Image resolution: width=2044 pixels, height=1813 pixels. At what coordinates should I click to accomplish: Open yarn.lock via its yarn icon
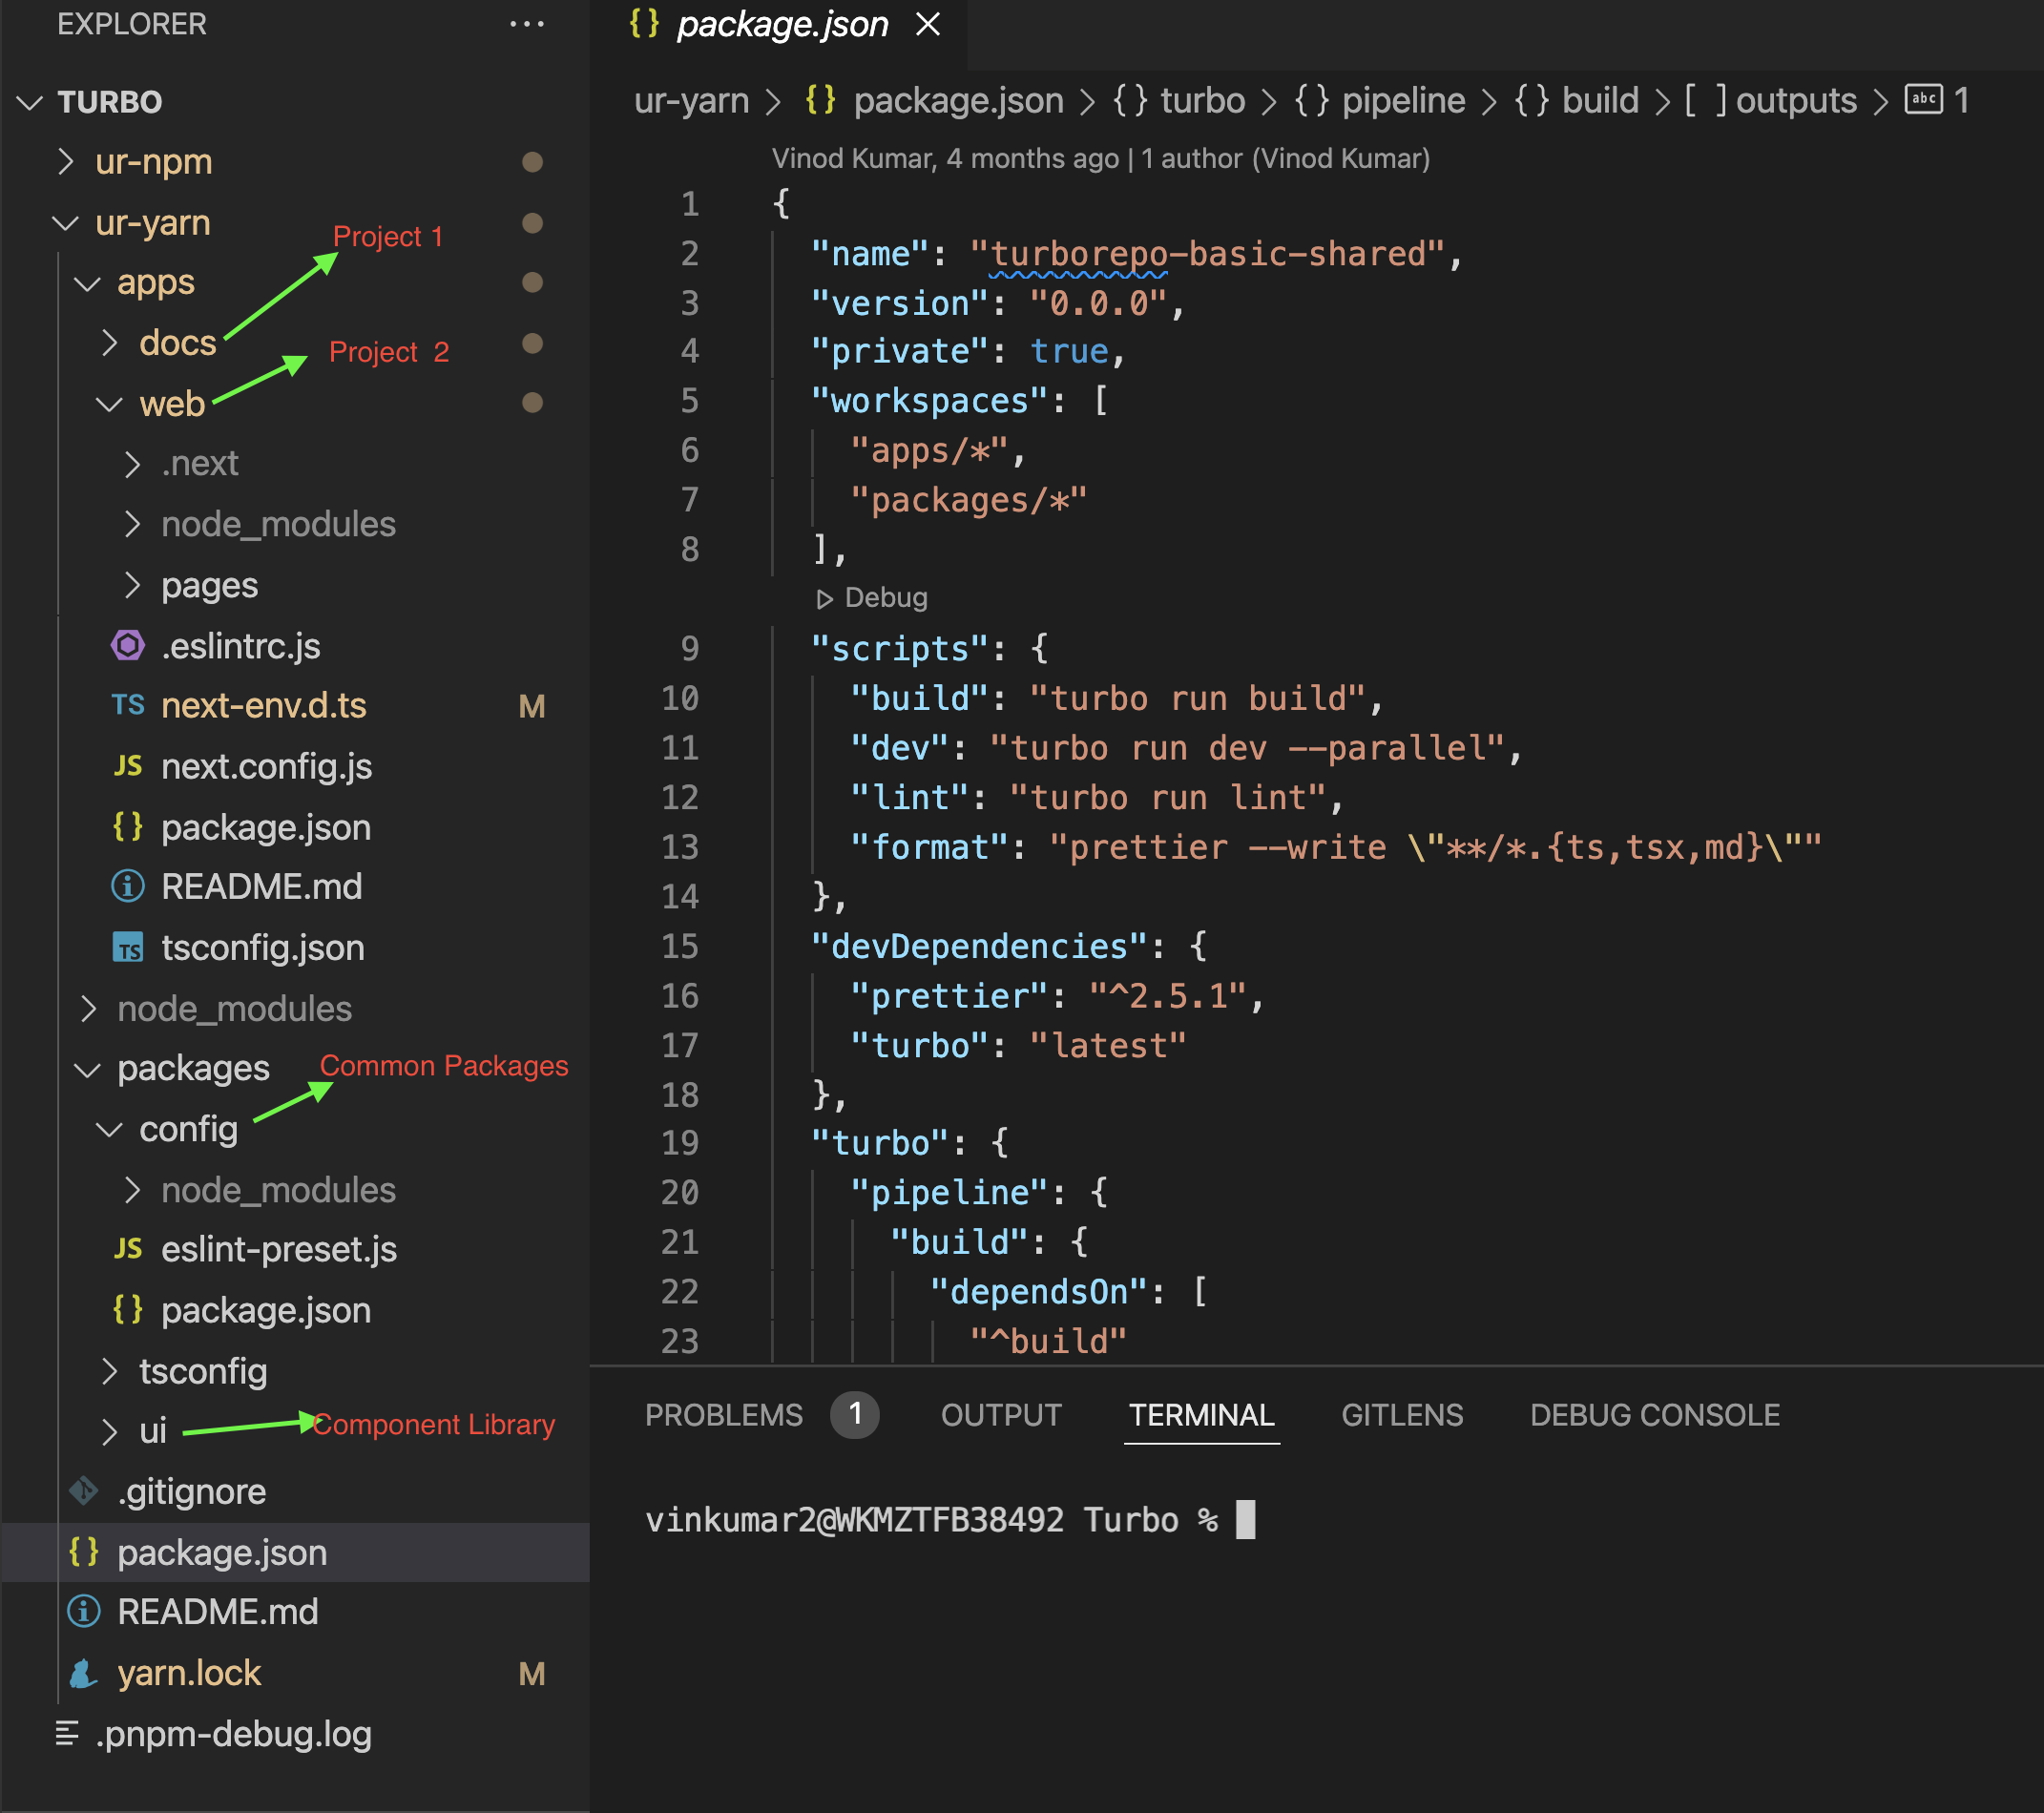point(84,1673)
